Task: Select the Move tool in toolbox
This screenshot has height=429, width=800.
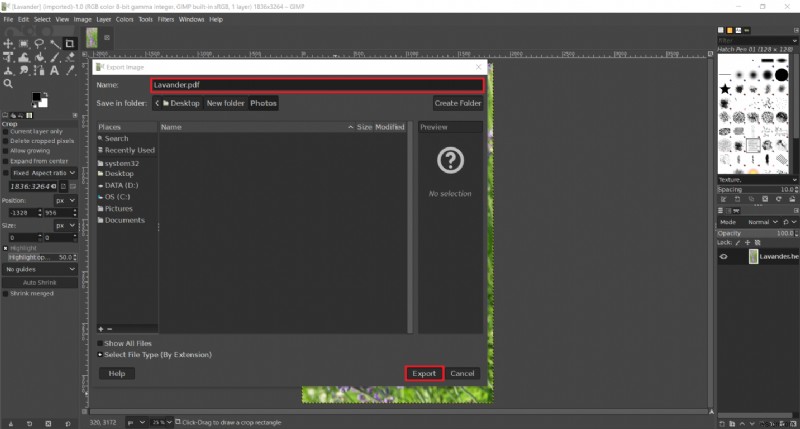Action: coord(9,44)
